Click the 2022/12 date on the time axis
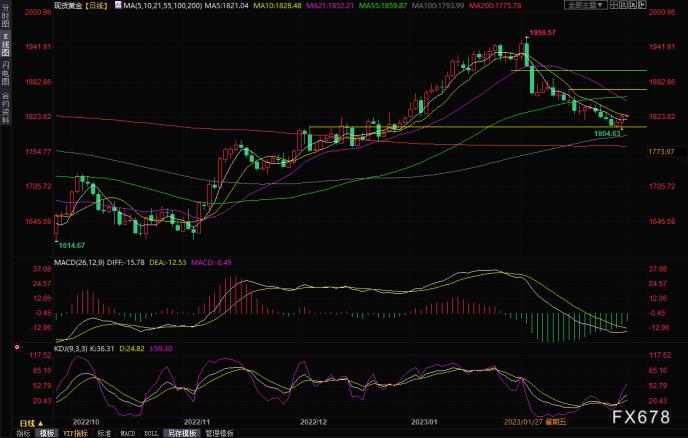The image size is (688, 438). 313,422
